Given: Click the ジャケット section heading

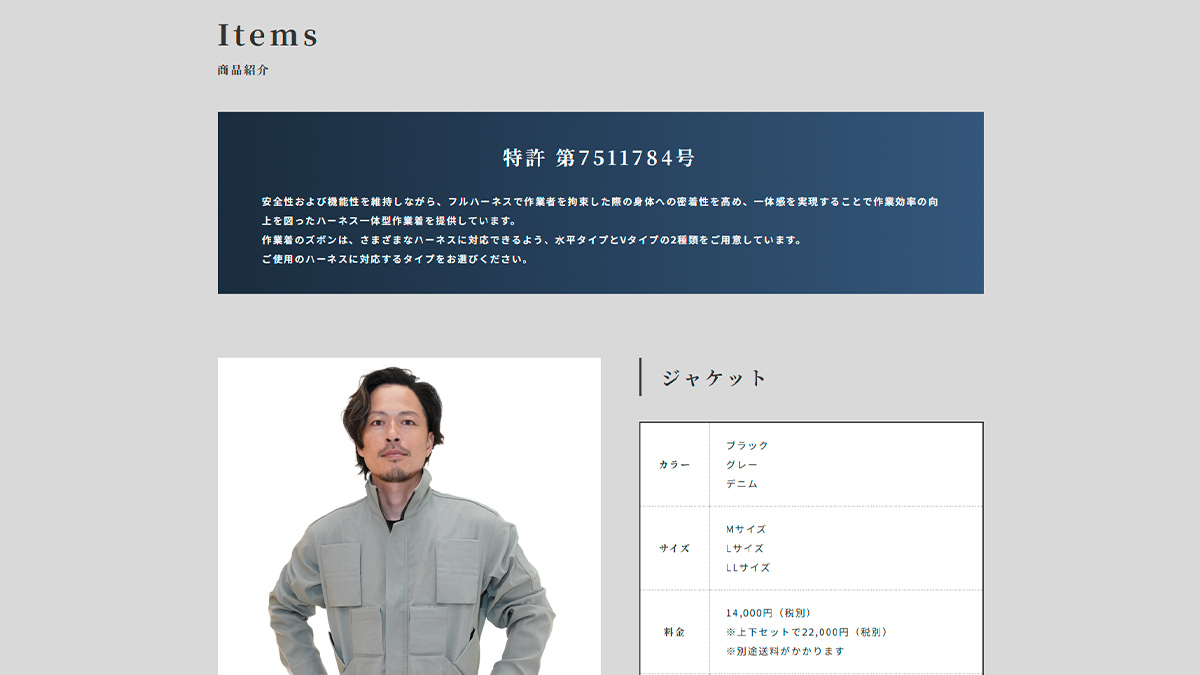Looking at the screenshot, I should click(x=714, y=378).
